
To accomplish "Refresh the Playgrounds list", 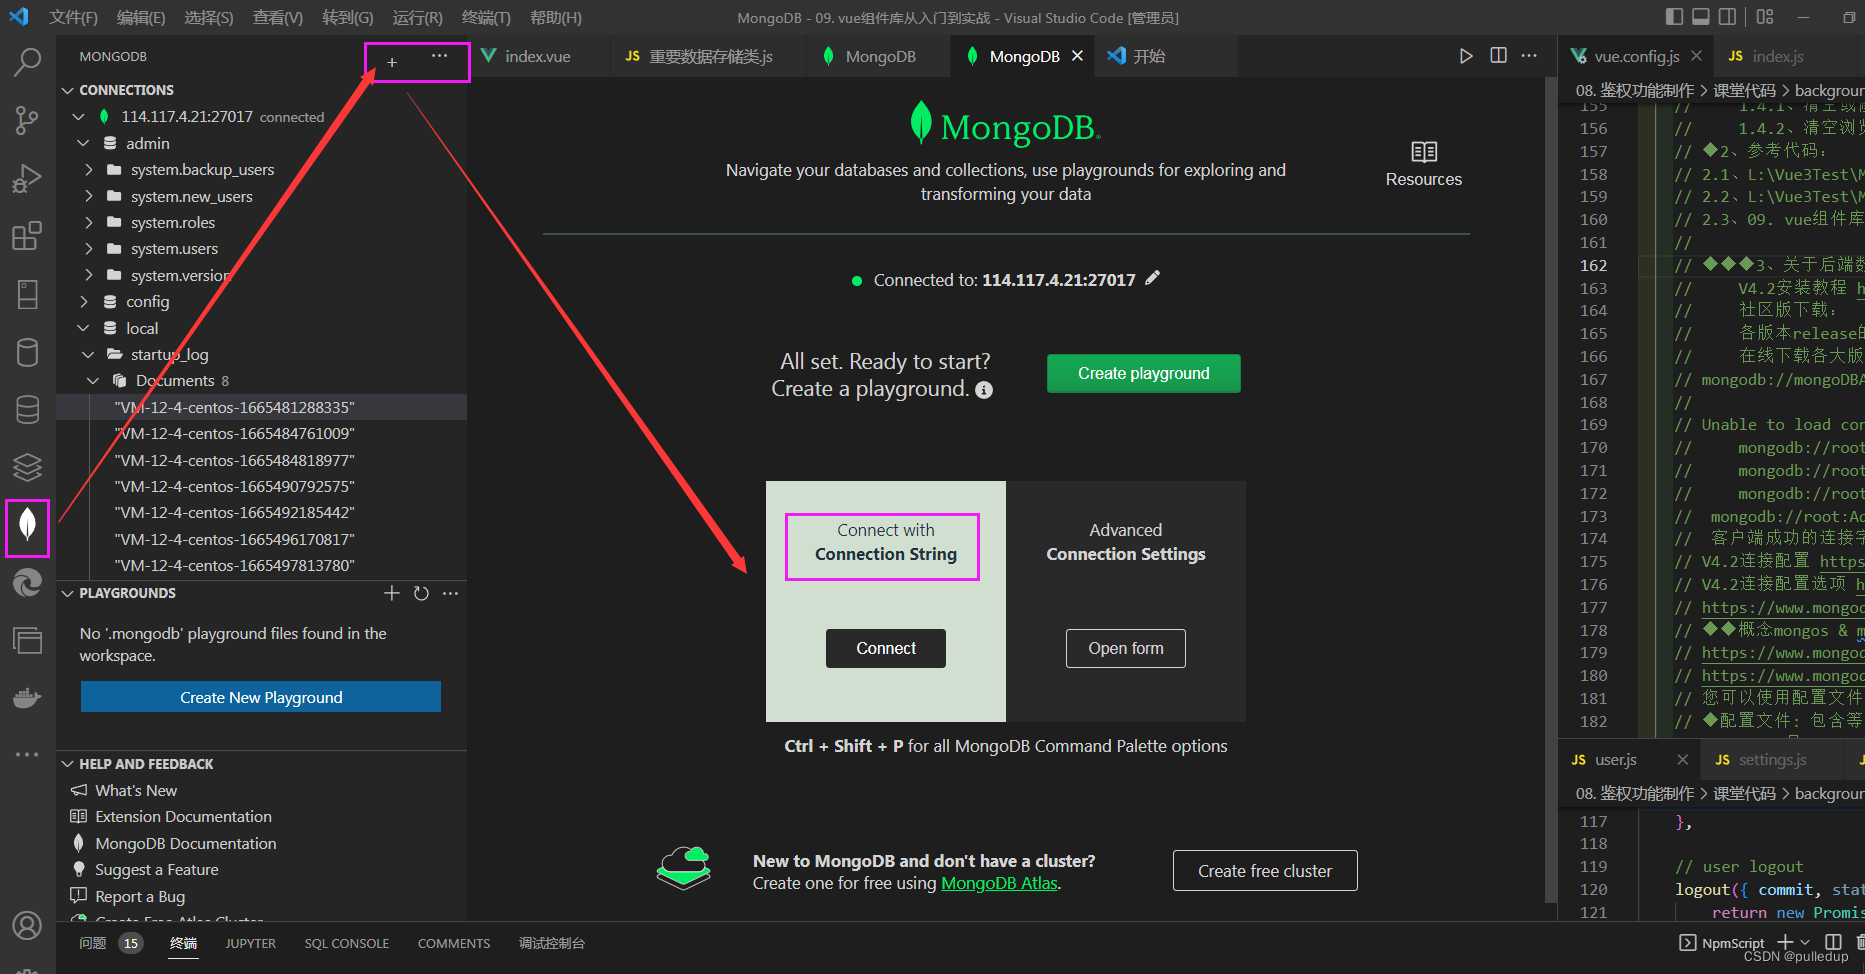I will [421, 593].
